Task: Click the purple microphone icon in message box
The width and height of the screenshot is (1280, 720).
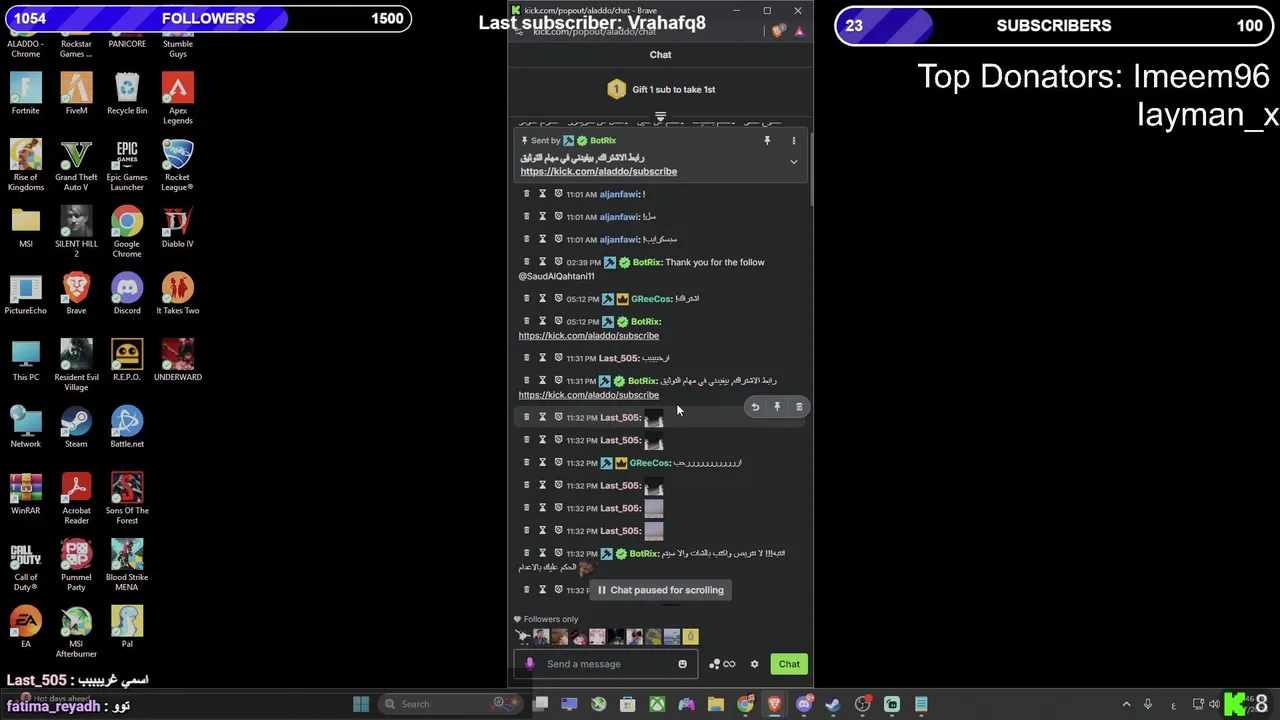Action: (529, 664)
